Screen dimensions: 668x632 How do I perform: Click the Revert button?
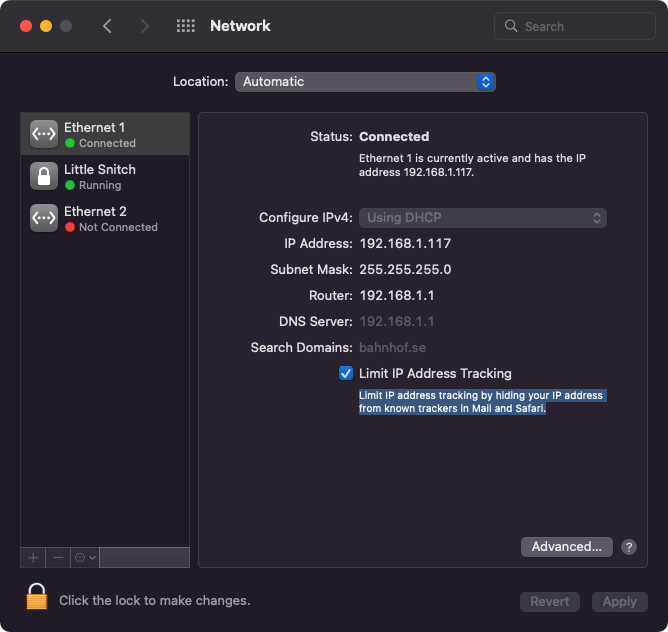tap(549, 601)
